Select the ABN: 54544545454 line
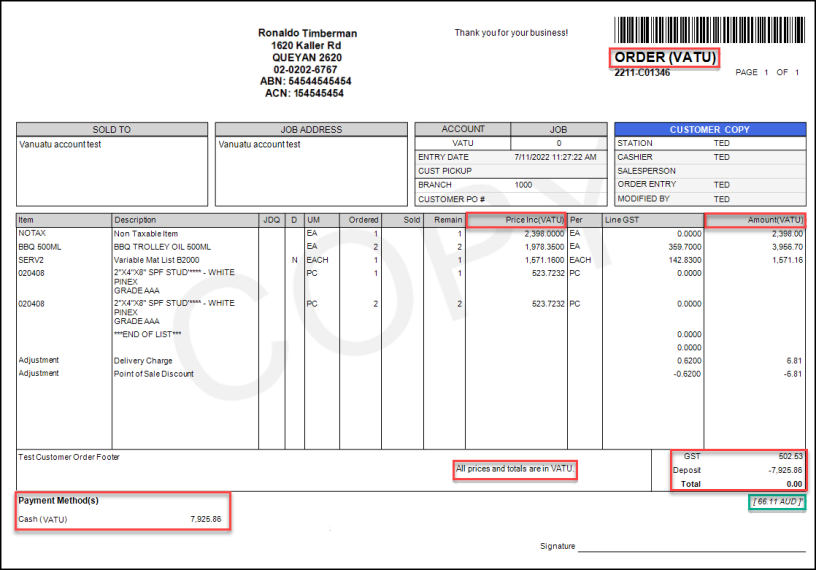The height and width of the screenshot is (570, 816). [x=305, y=81]
